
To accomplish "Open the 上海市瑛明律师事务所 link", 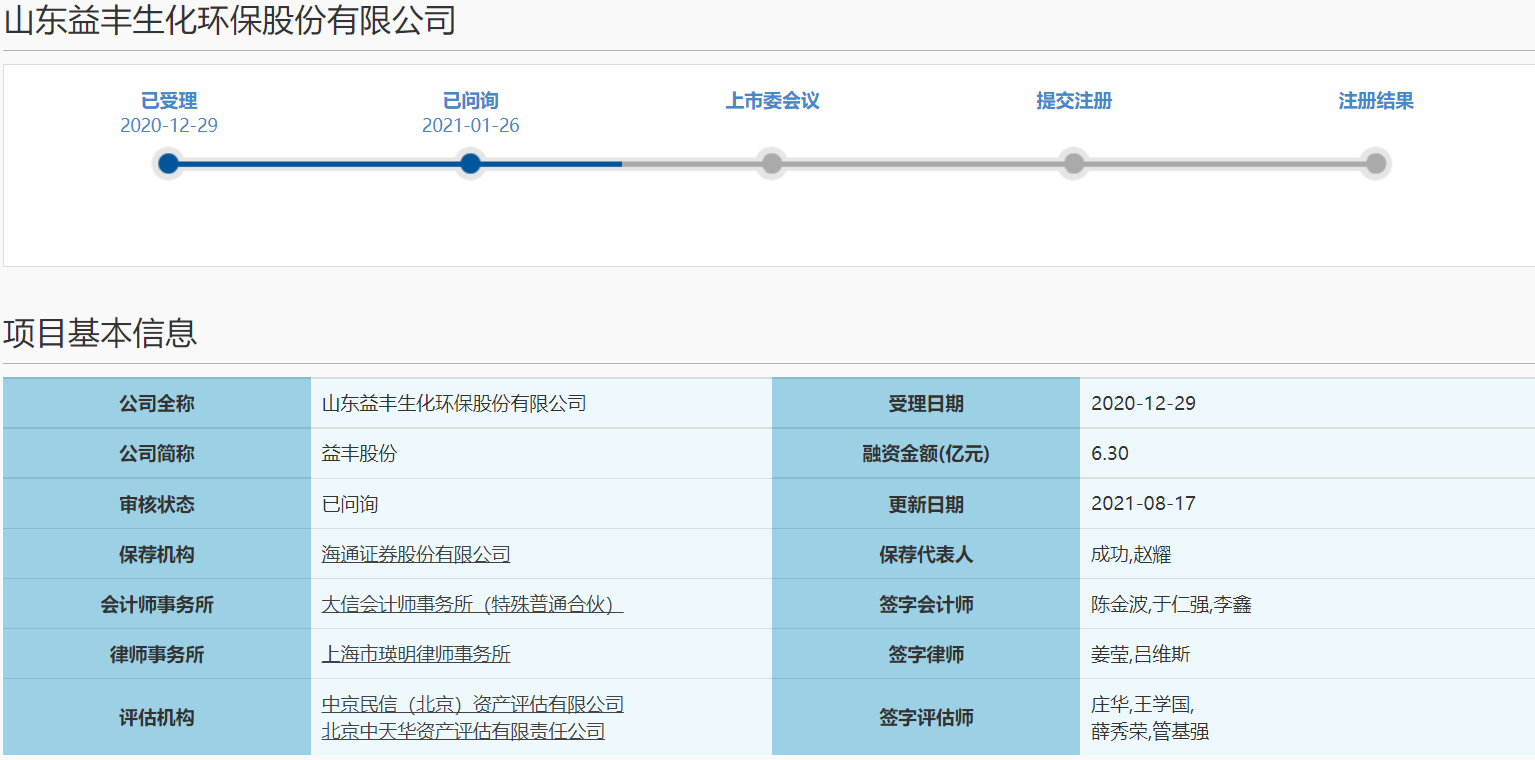I will tap(416, 654).
